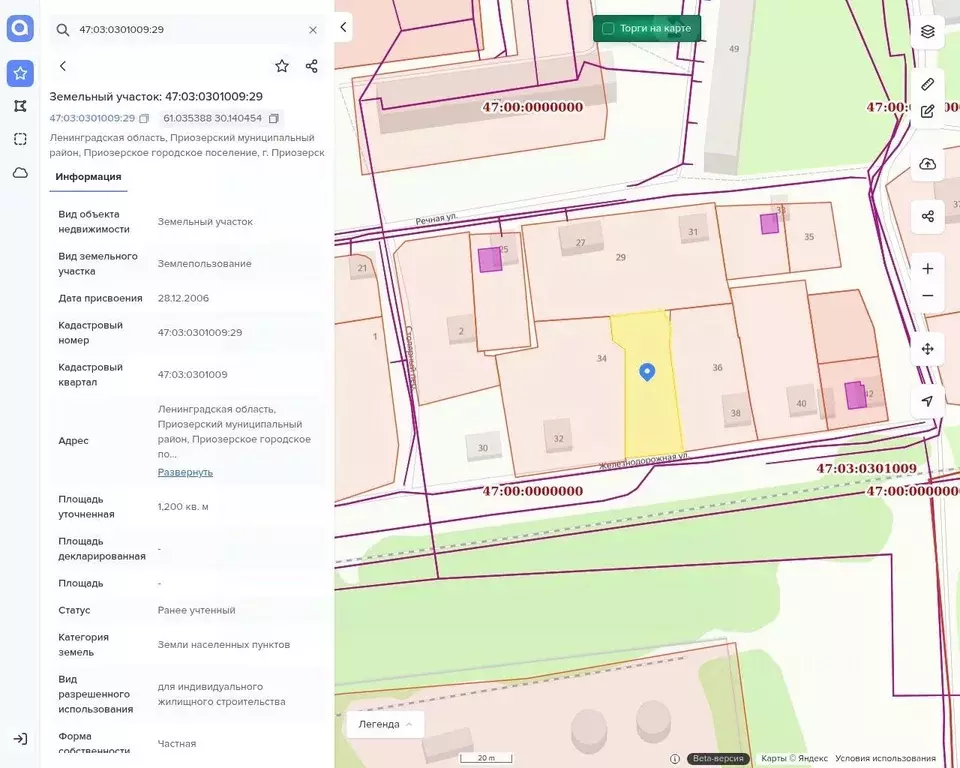Image resolution: width=960 pixels, height=768 pixels.
Task: Clear the search field text
Action: pyautogui.click(x=312, y=30)
